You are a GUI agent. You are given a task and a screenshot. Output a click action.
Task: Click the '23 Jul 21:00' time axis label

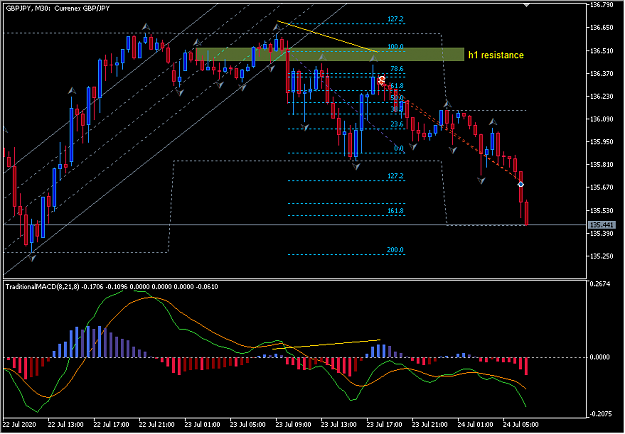click(430, 424)
